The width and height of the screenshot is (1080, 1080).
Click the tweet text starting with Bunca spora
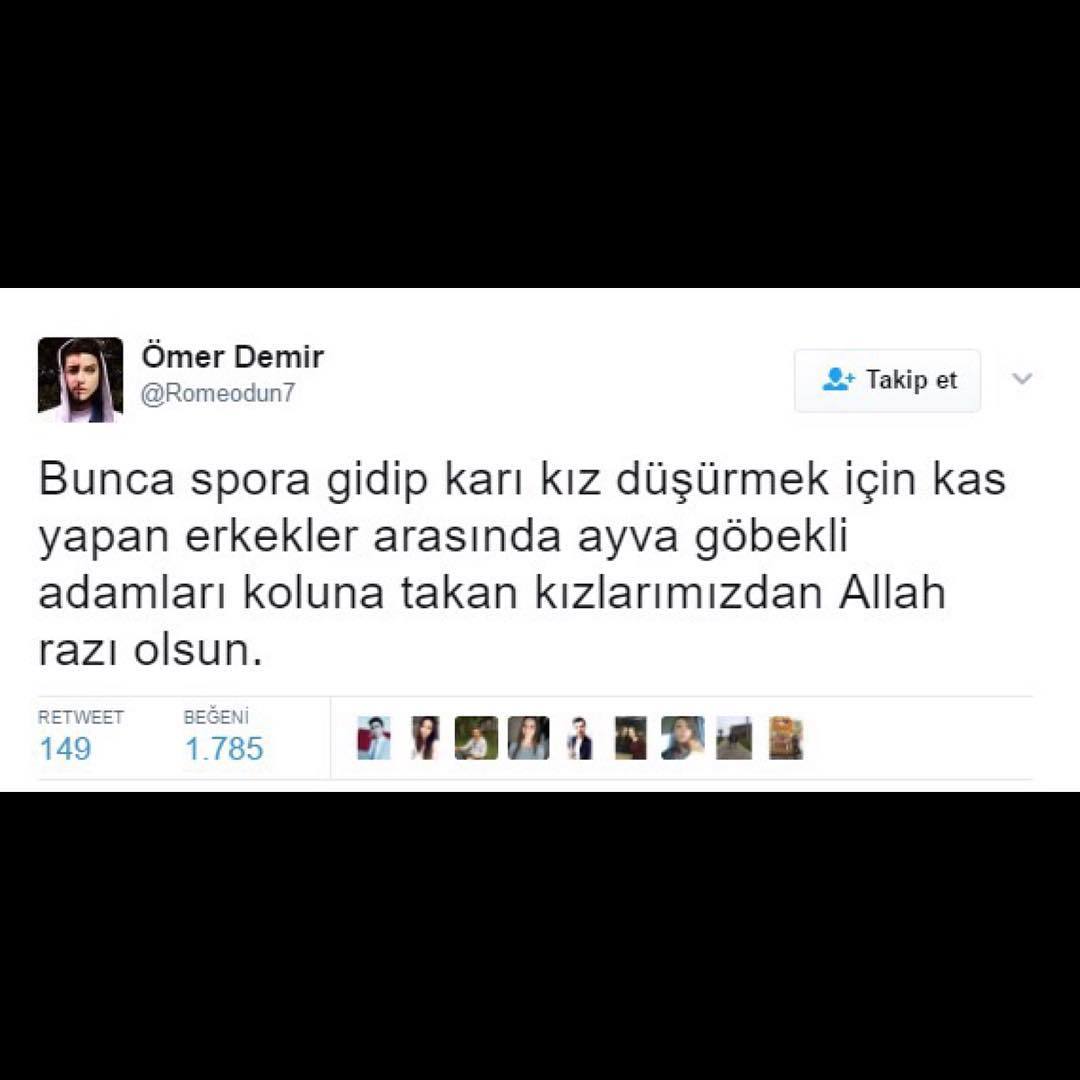(522, 563)
